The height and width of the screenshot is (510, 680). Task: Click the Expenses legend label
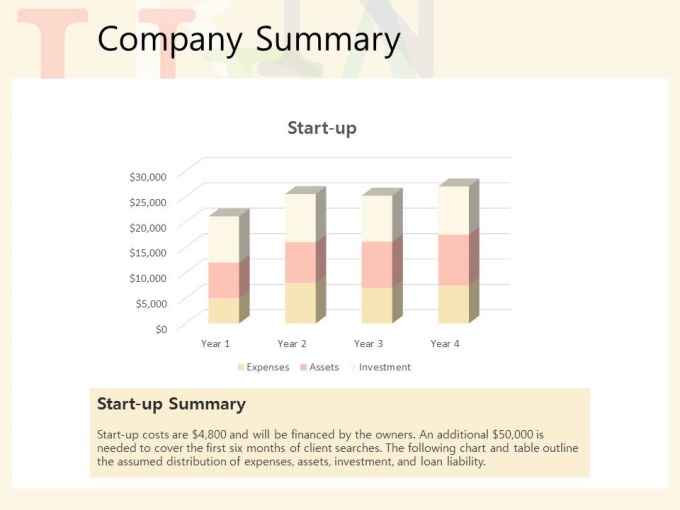coord(268,367)
